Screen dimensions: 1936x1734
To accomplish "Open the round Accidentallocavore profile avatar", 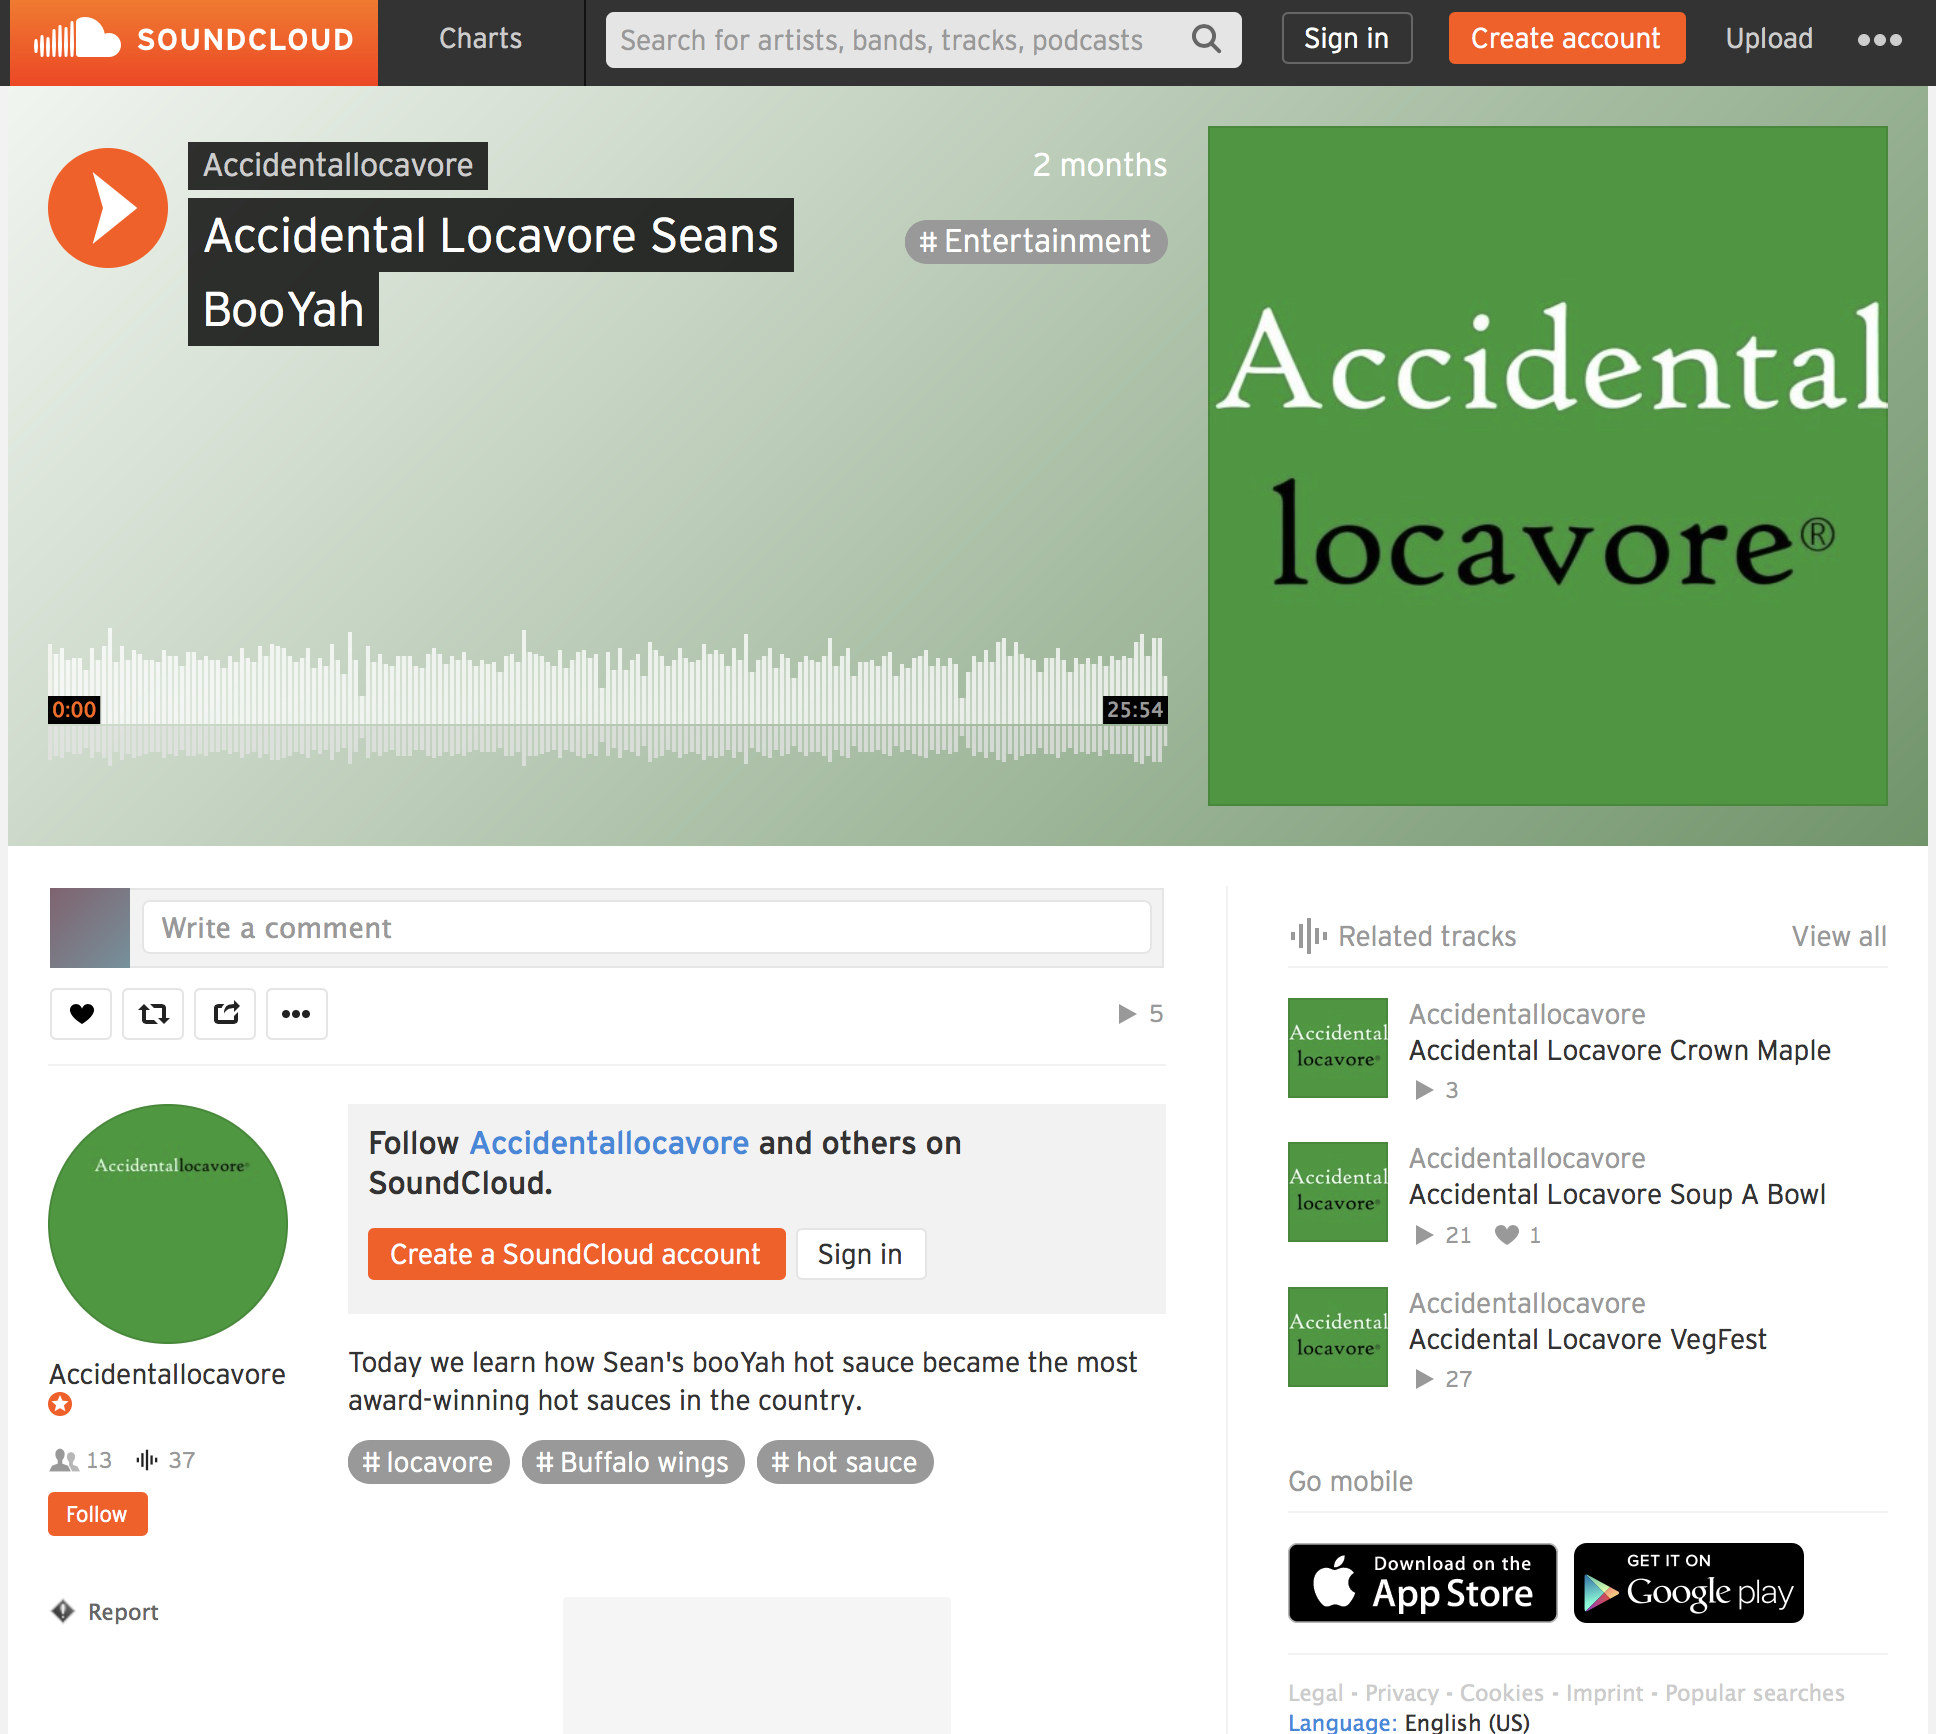I will pyautogui.click(x=168, y=1224).
